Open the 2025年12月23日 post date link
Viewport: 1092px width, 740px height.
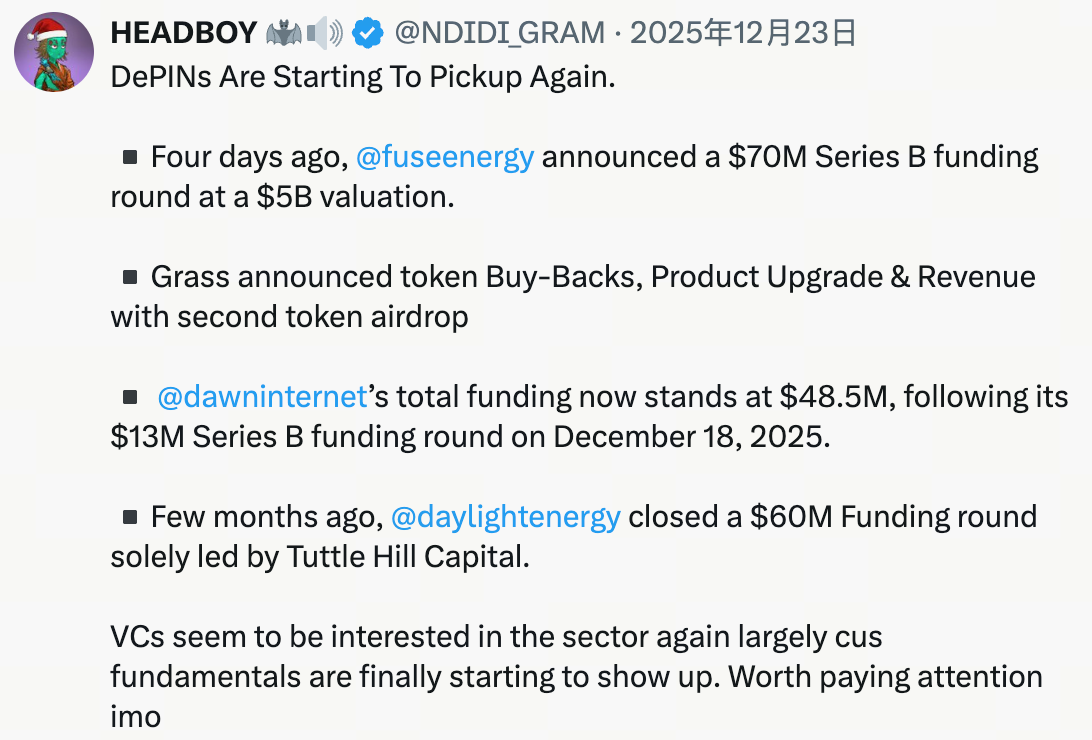click(744, 34)
